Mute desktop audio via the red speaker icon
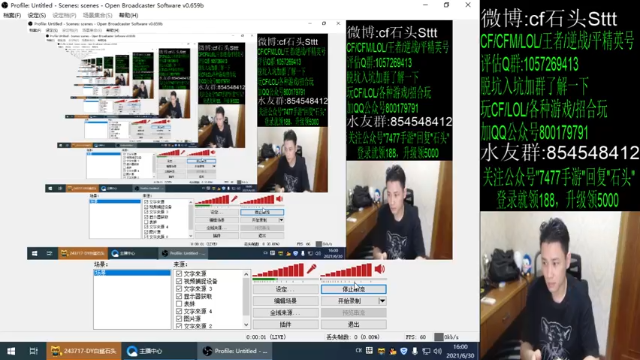The width and height of the screenshot is (640, 360). 380,269
